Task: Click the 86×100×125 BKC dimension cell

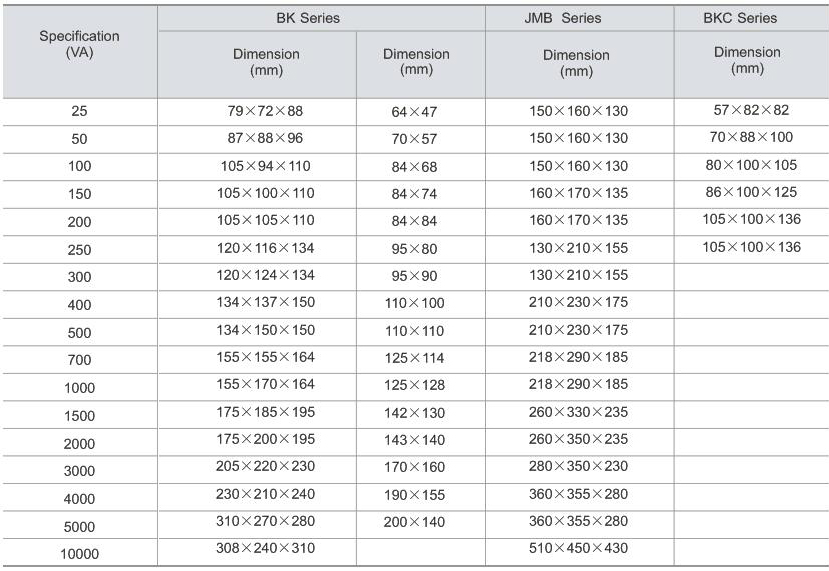Action: [752, 192]
